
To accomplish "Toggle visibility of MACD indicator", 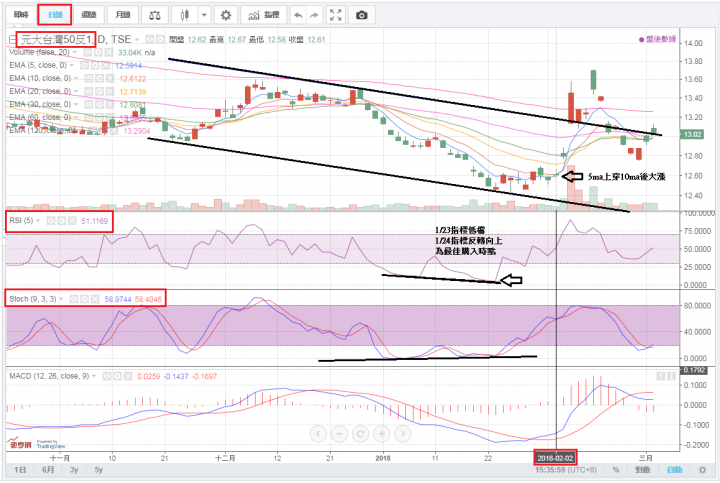I will pyautogui.click(x=107, y=376).
